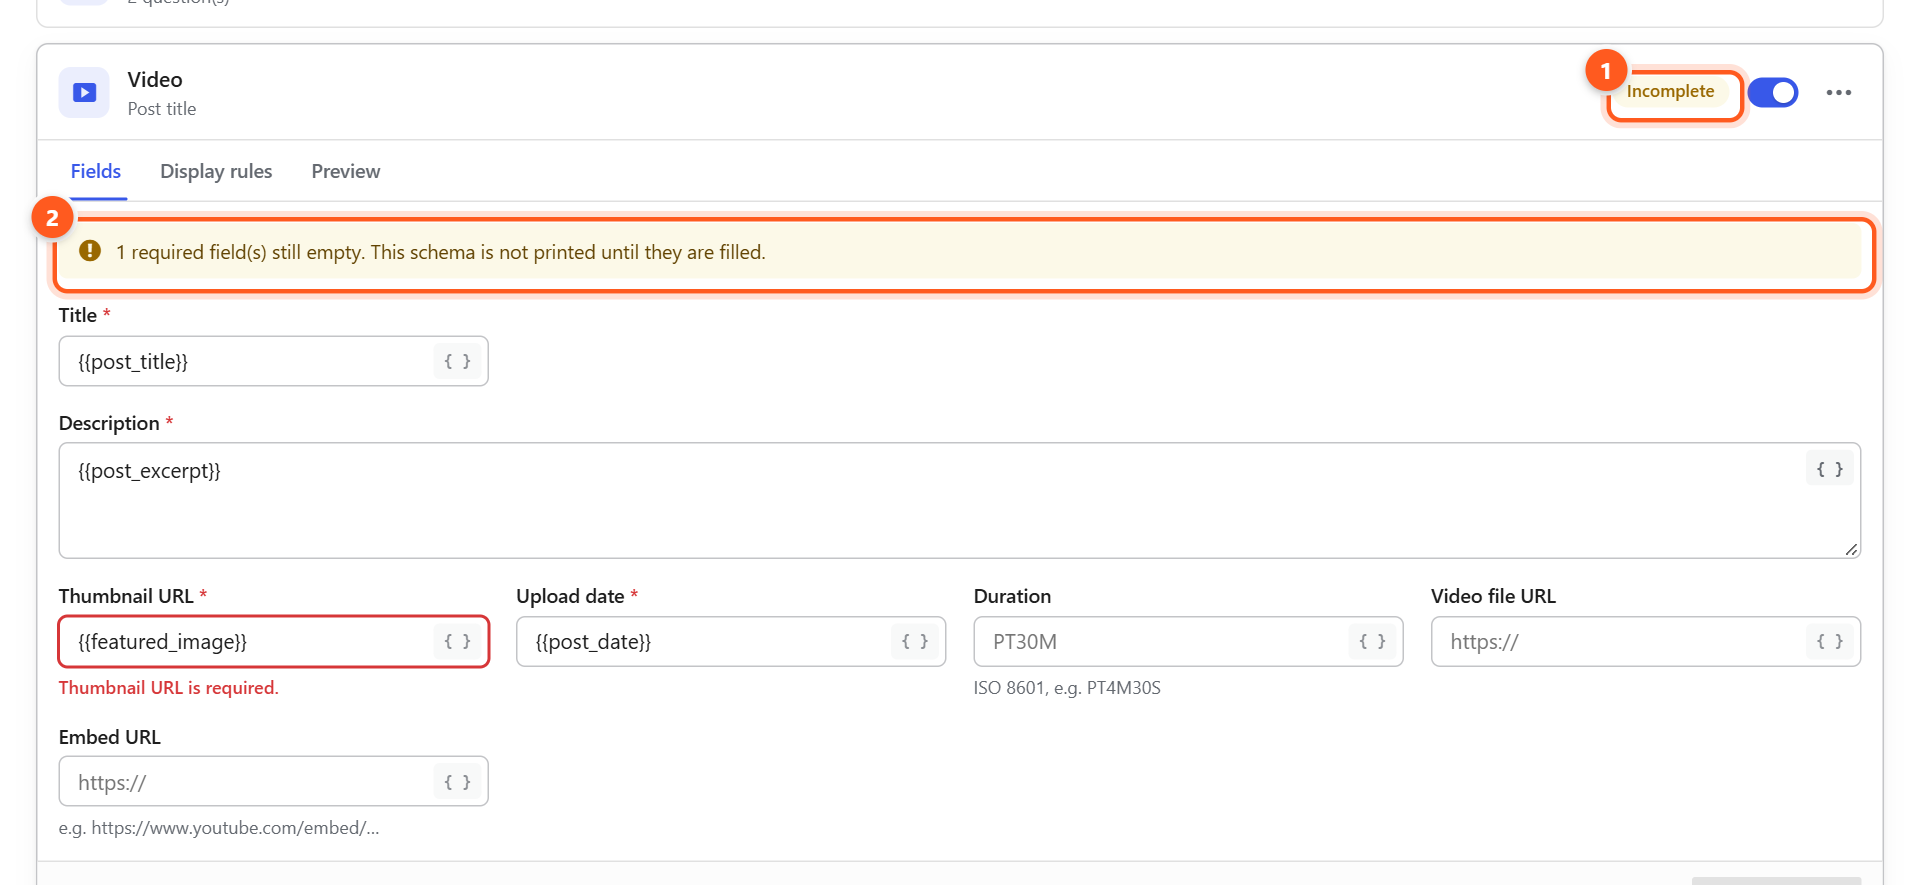Click the Description textarea resize handle
The height and width of the screenshot is (885, 1920).
click(1851, 549)
